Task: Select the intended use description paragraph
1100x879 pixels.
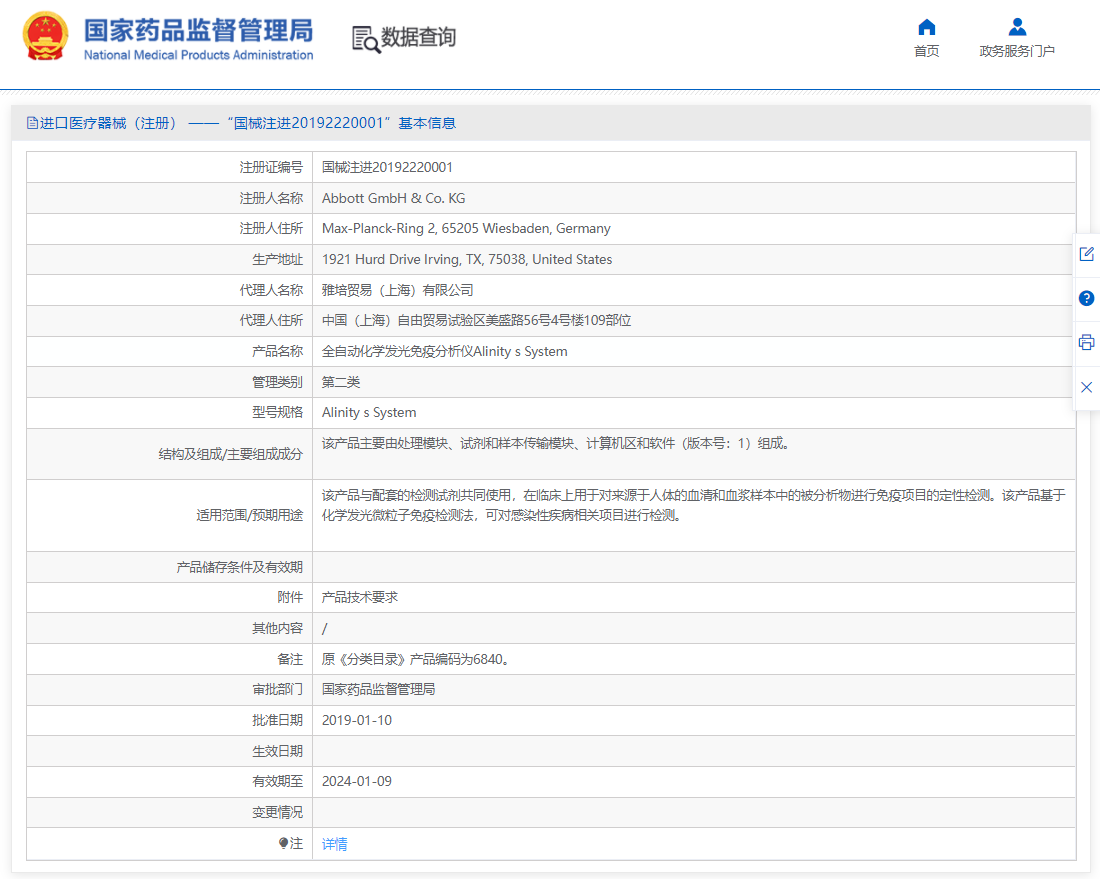Action: click(x=694, y=505)
